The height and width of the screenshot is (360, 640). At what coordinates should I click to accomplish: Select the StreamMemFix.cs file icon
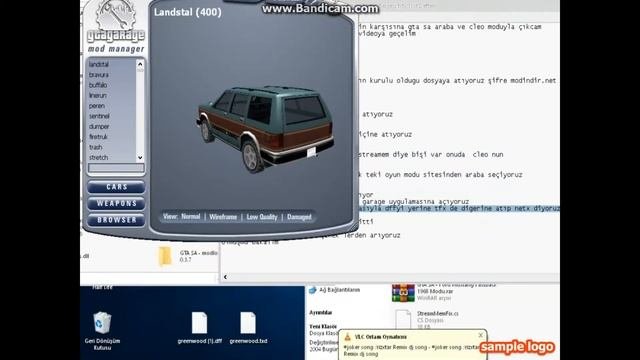[x=403, y=320]
